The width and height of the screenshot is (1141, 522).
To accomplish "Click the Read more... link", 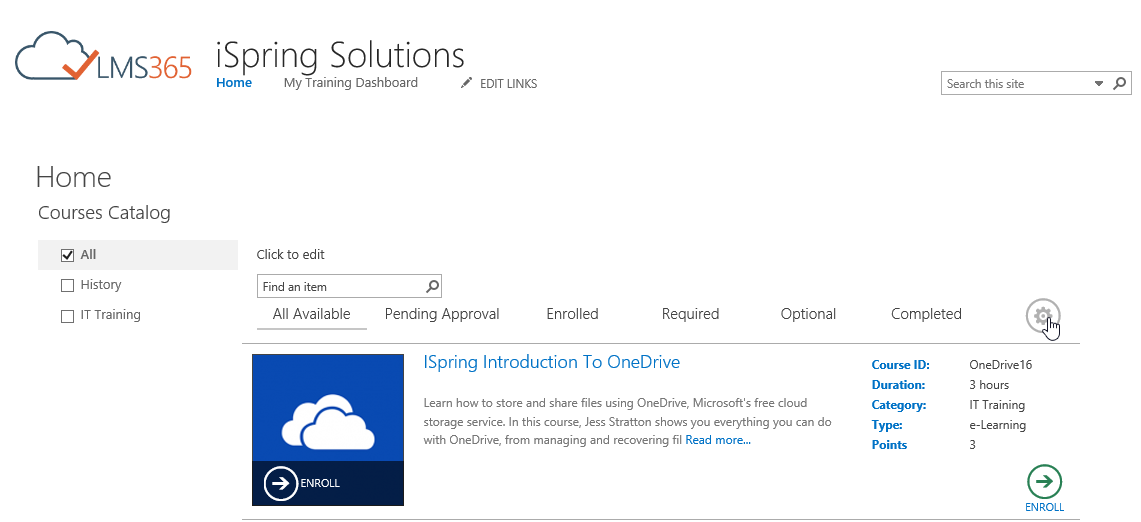I will click(718, 440).
